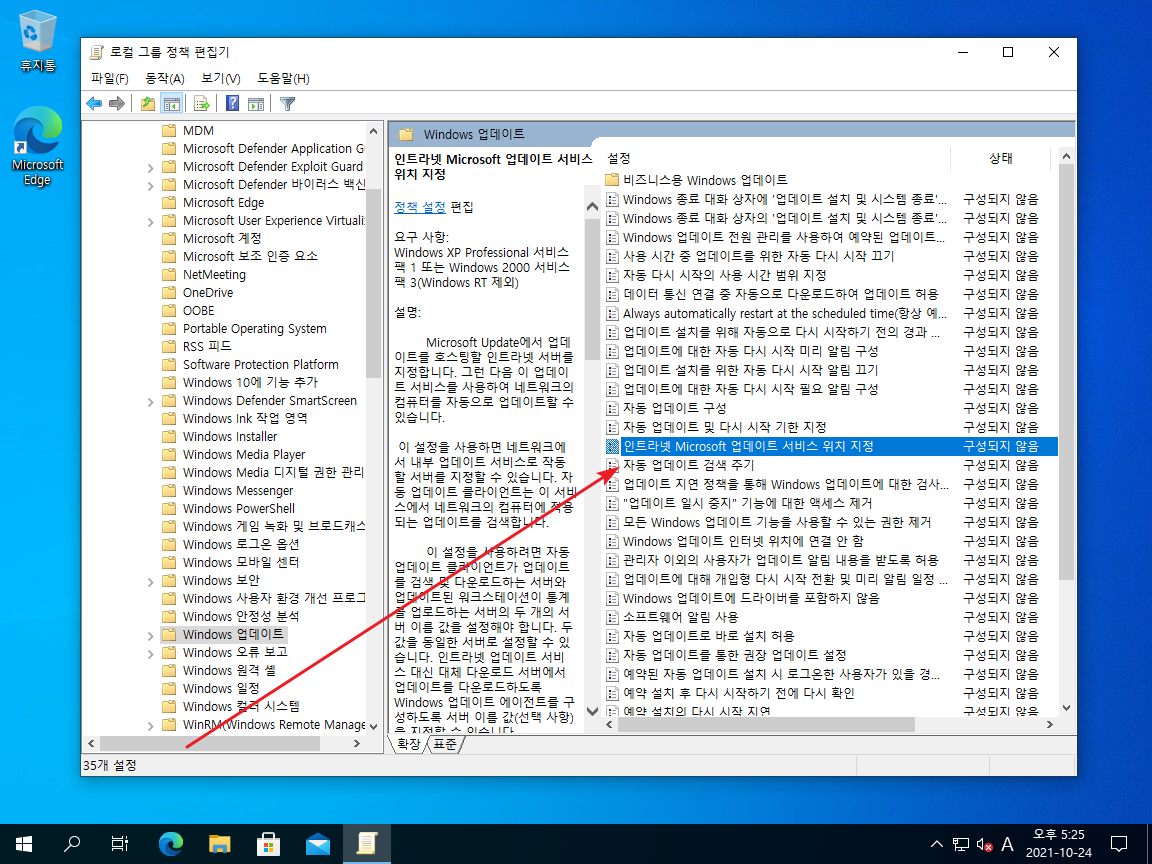Image resolution: width=1152 pixels, height=864 pixels.
Task: Click the policy icon for 자동 업데이트 구성
Action: click(x=612, y=408)
